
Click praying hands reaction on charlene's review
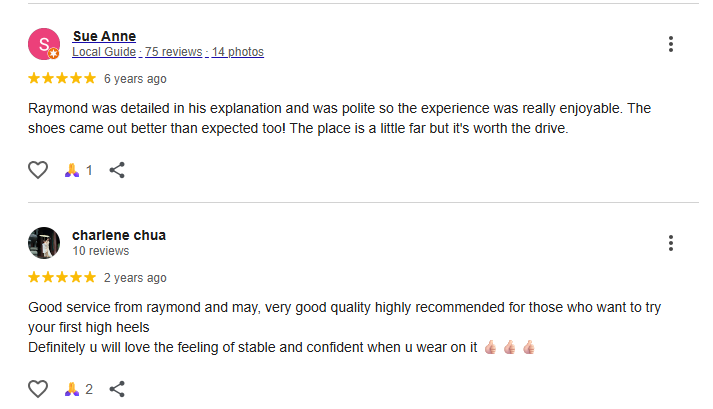(x=72, y=389)
